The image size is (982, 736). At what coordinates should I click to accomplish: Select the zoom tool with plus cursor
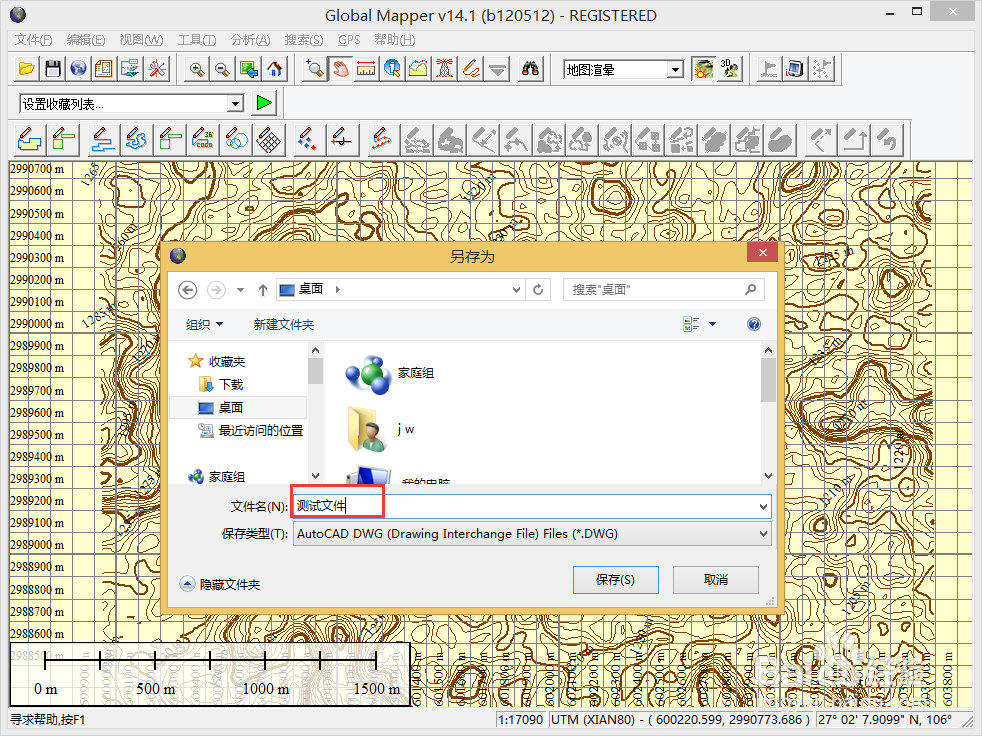(314, 68)
